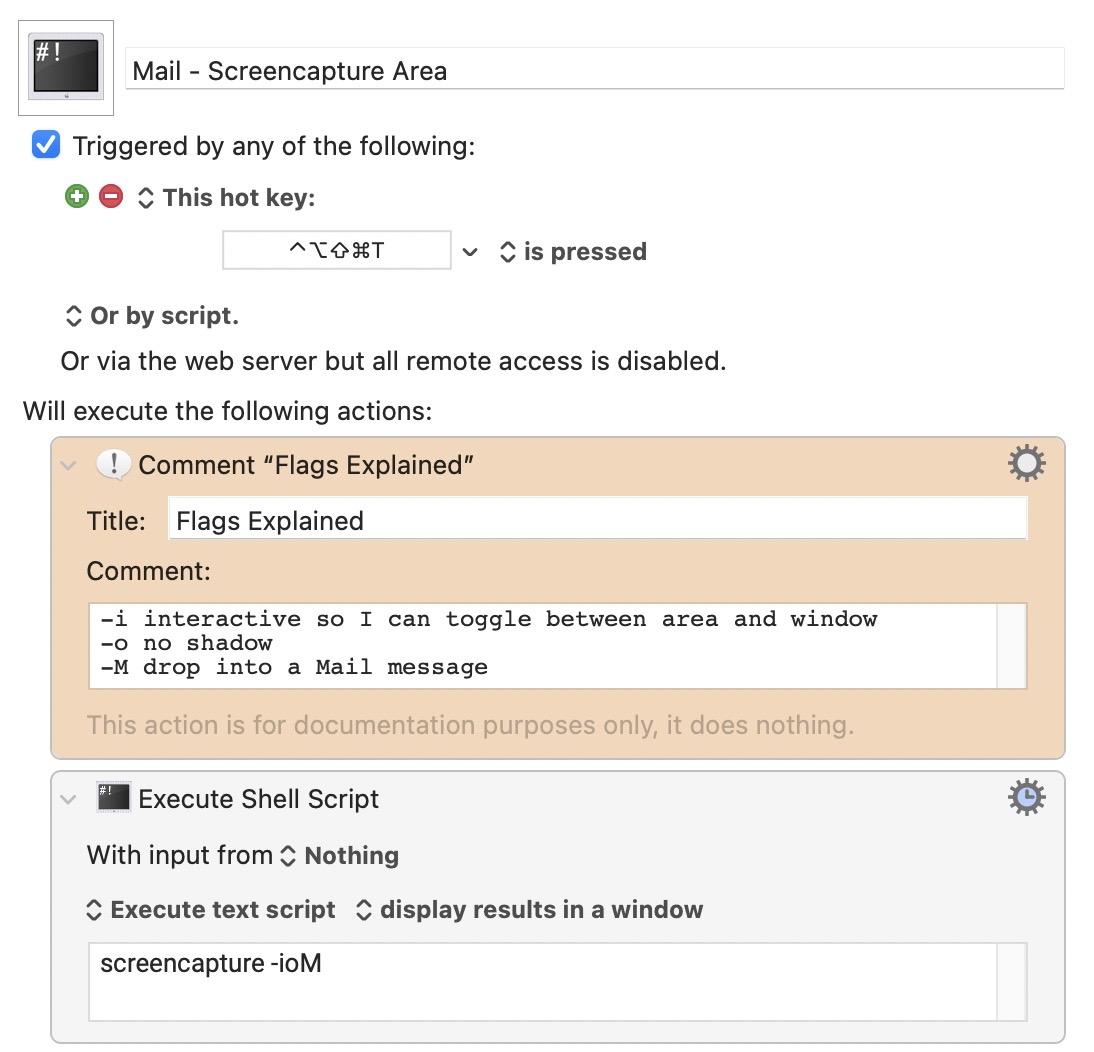Change the "display results in a window" option
Image resolution: width=1094 pixels, height=1052 pixels.
(529, 910)
